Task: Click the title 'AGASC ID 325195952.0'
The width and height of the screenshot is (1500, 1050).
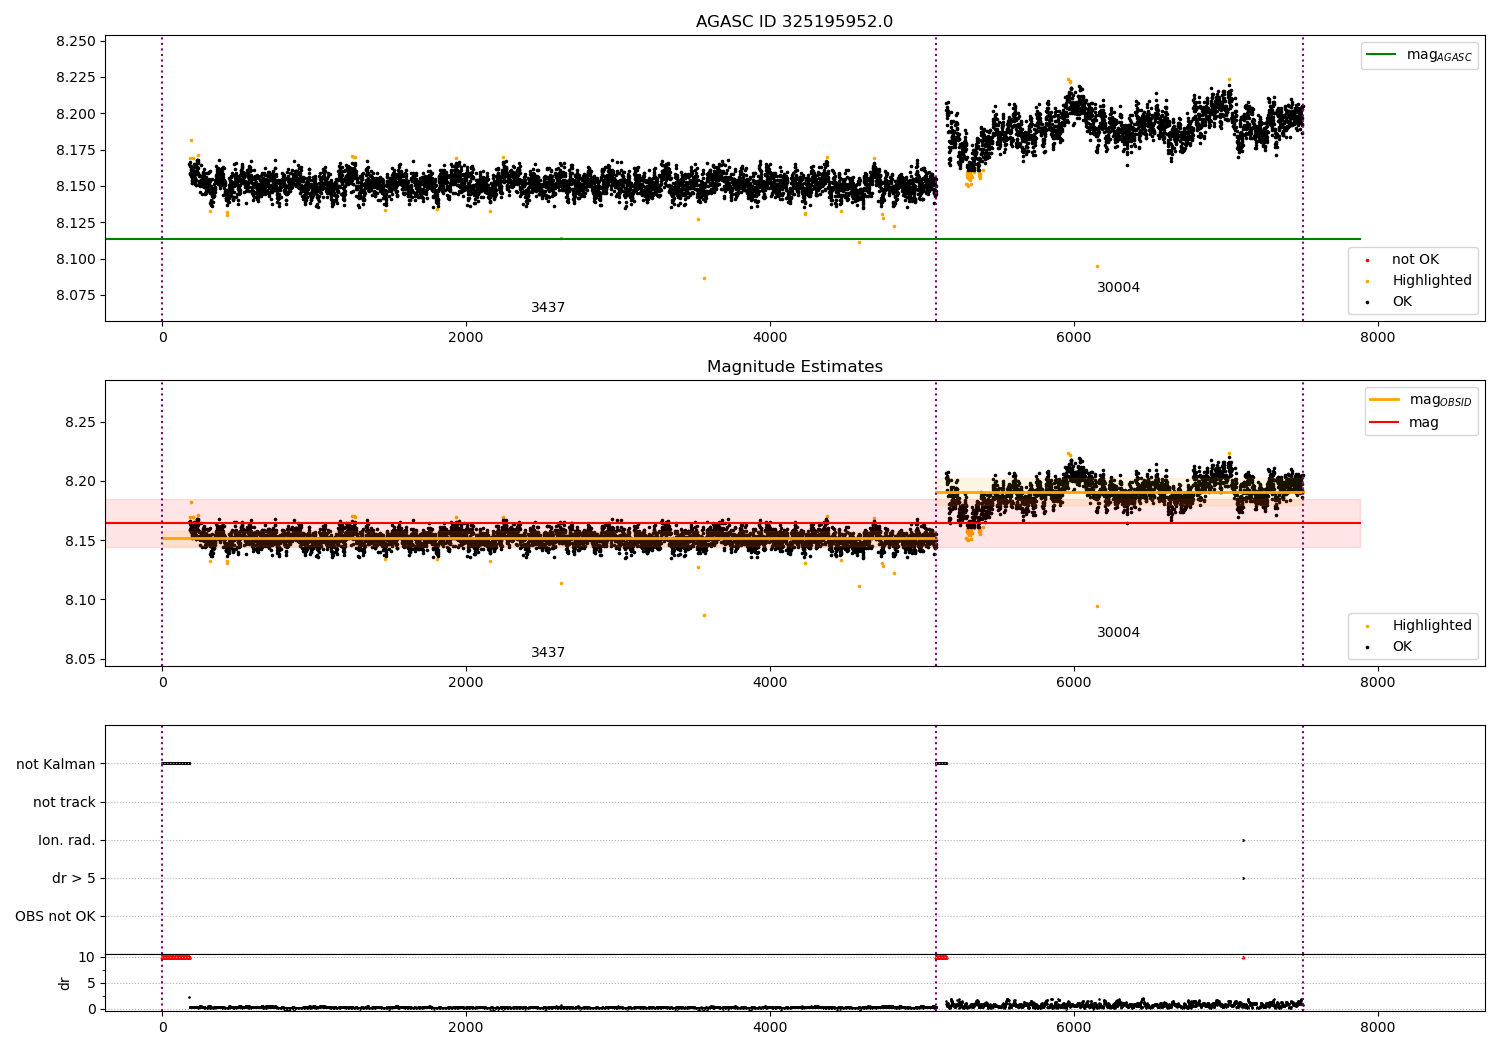Action: tap(794, 22)
